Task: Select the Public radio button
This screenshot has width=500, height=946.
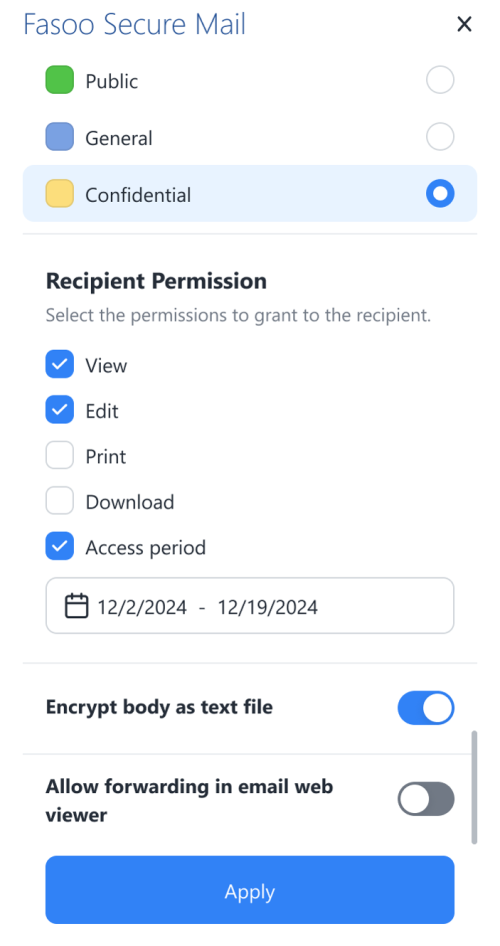Action: tap(440, 80)
